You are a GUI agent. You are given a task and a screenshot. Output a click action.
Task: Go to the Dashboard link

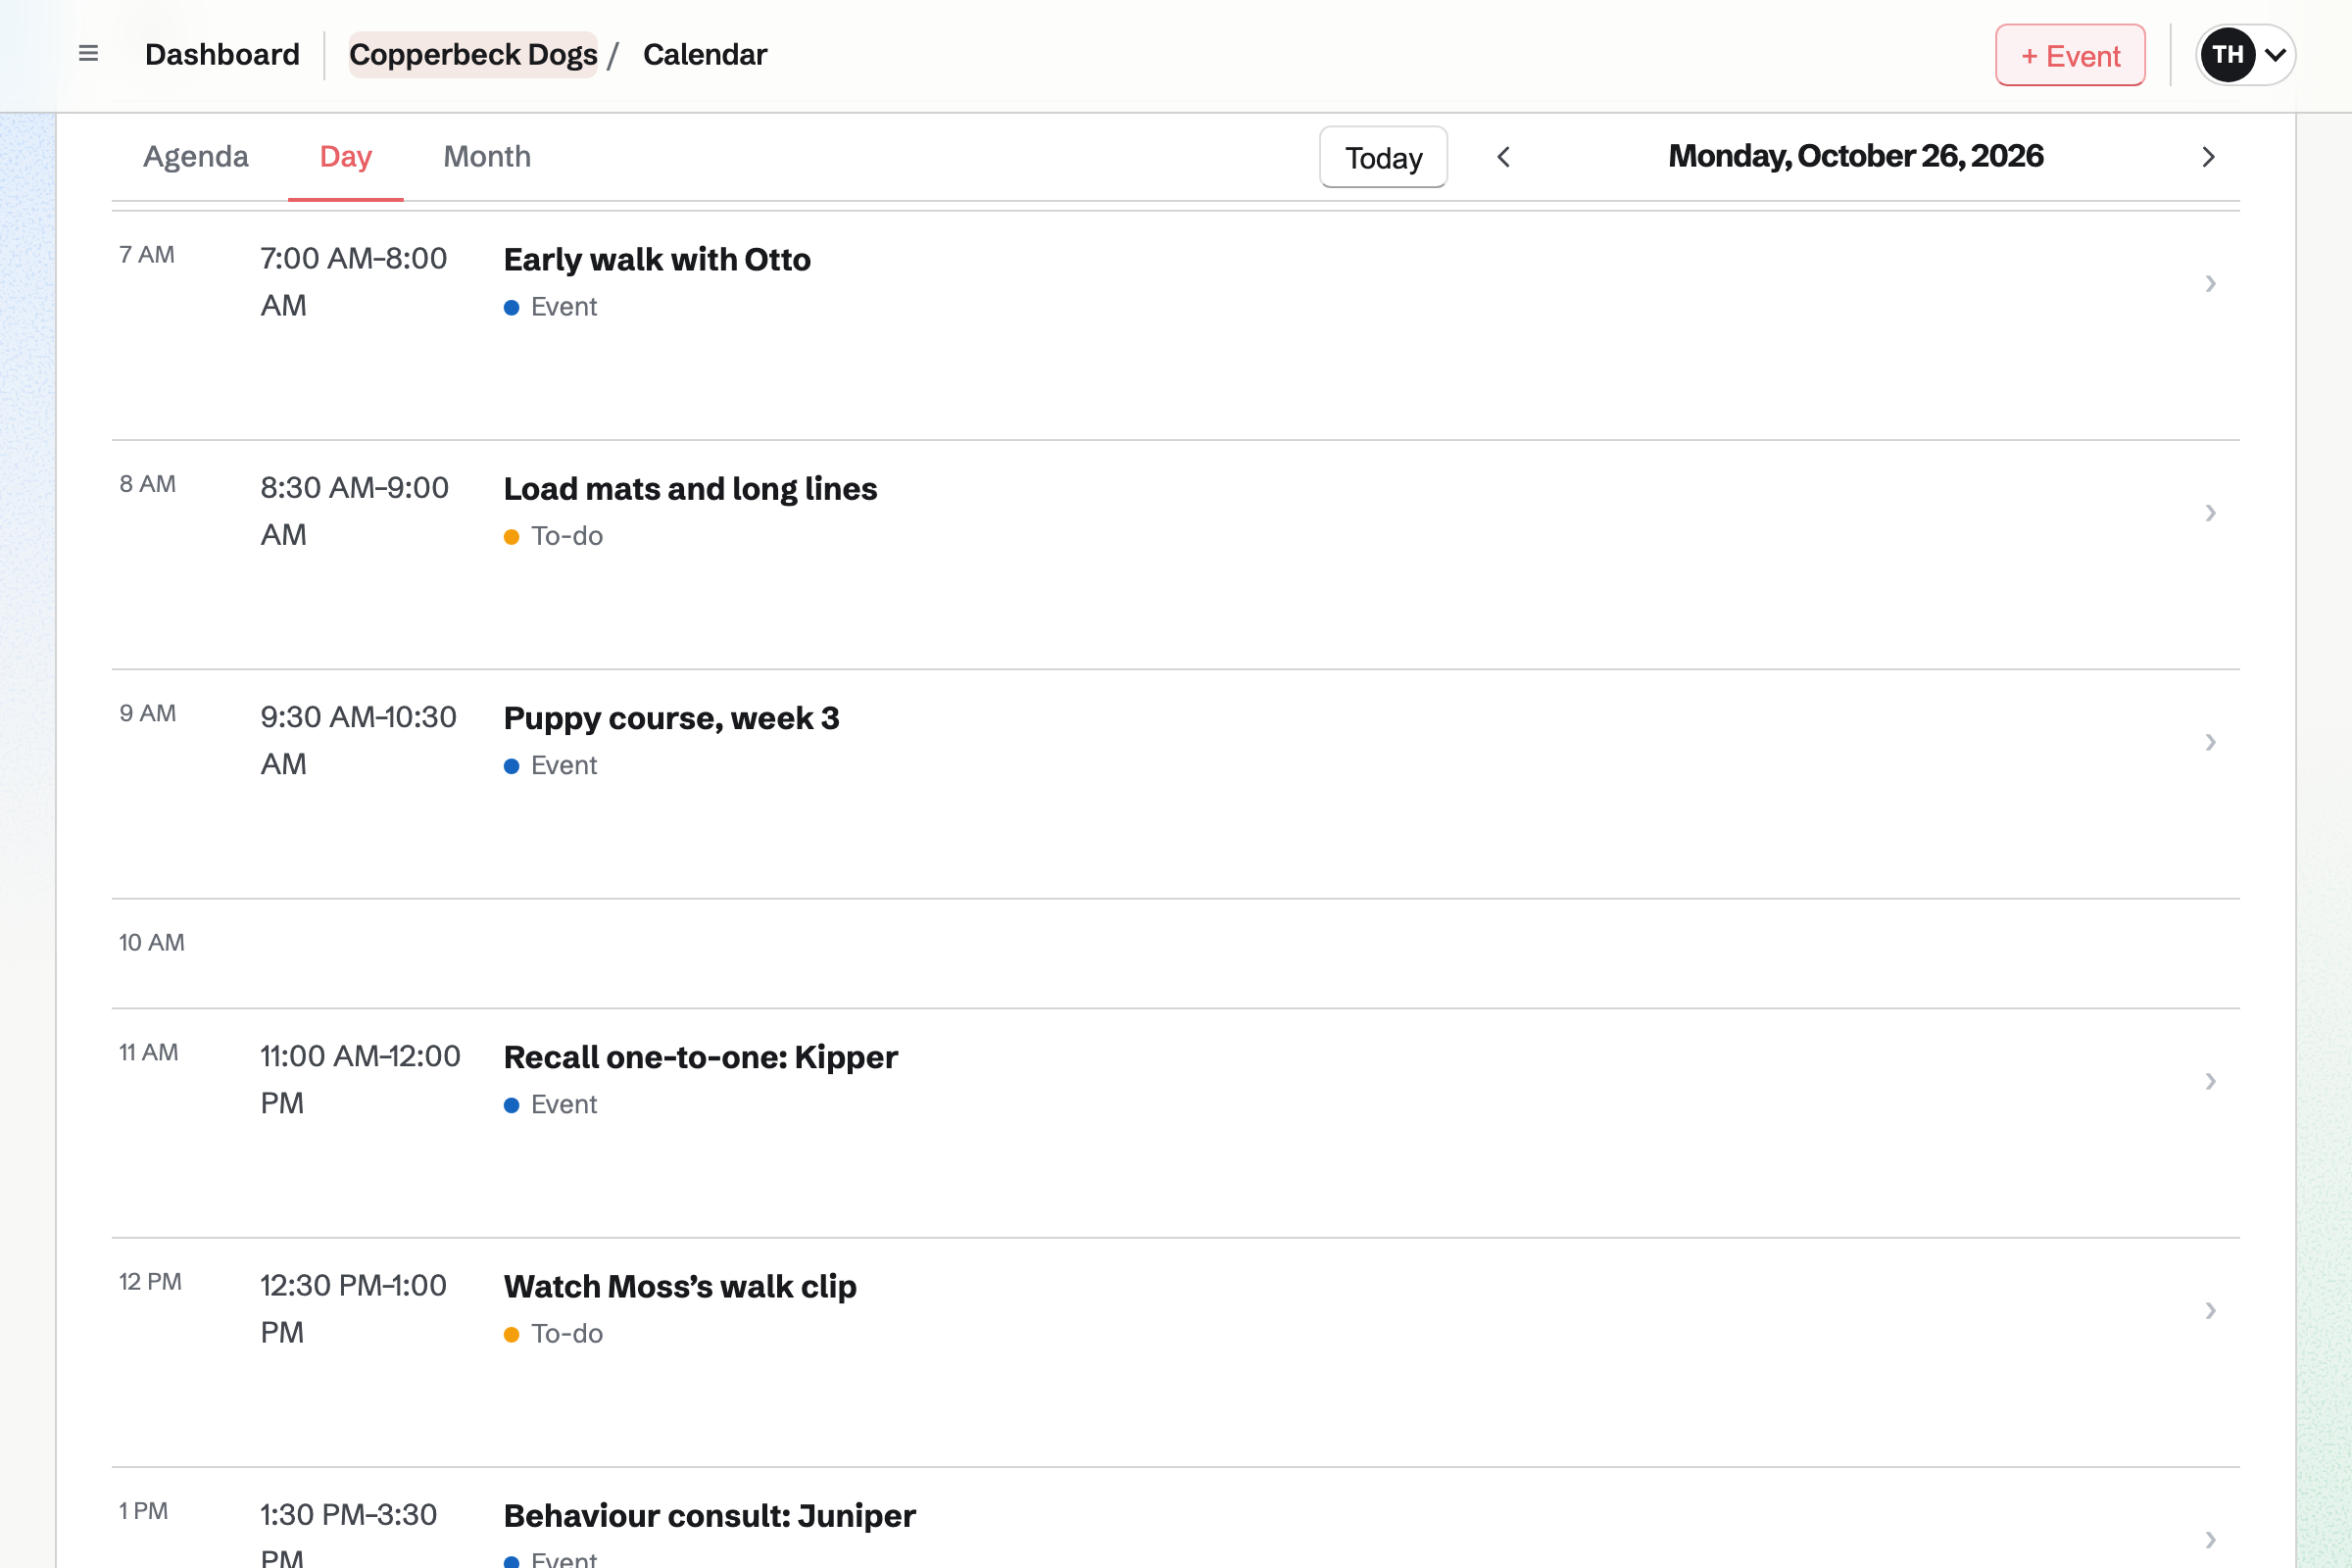click(222, 54)
